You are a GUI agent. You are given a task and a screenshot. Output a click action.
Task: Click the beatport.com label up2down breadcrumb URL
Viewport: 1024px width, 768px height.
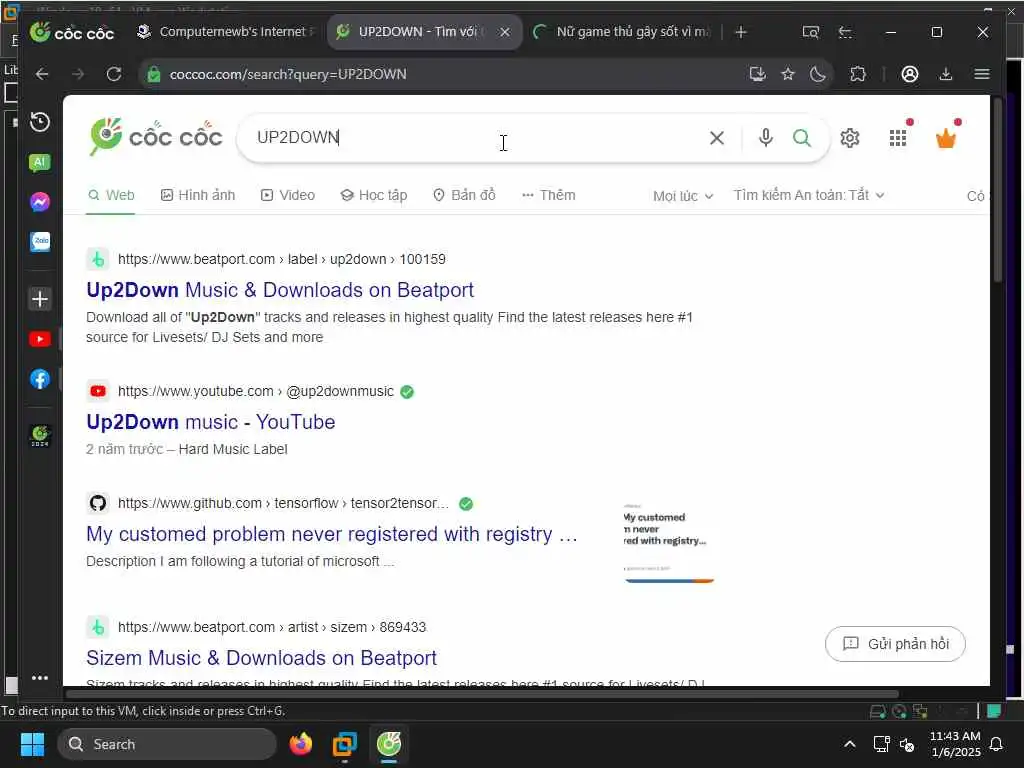coord(281,259)
